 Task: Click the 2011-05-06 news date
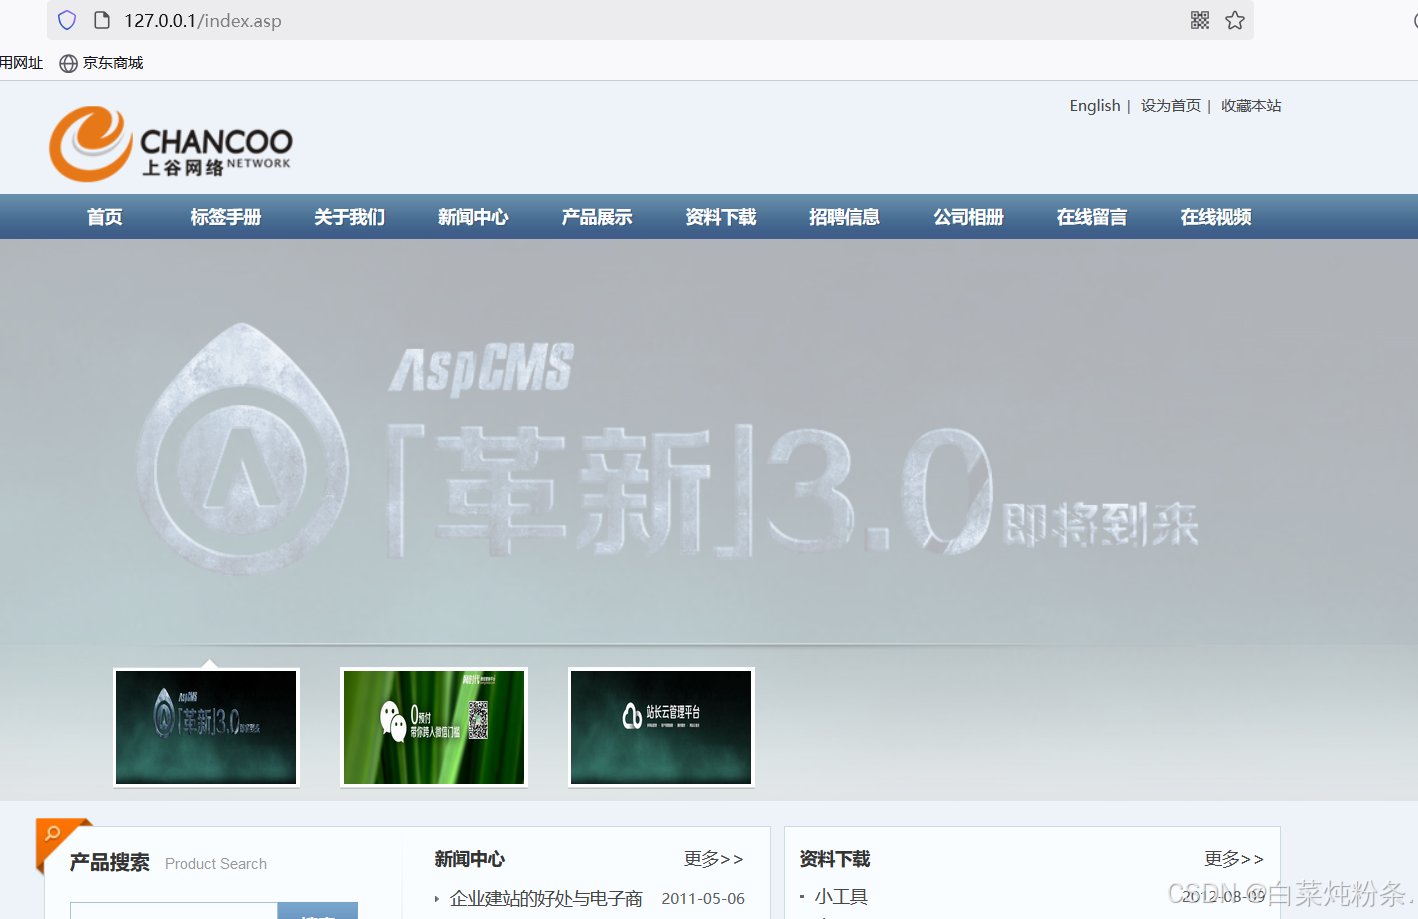pyautogui.click(x=703, y=898)
